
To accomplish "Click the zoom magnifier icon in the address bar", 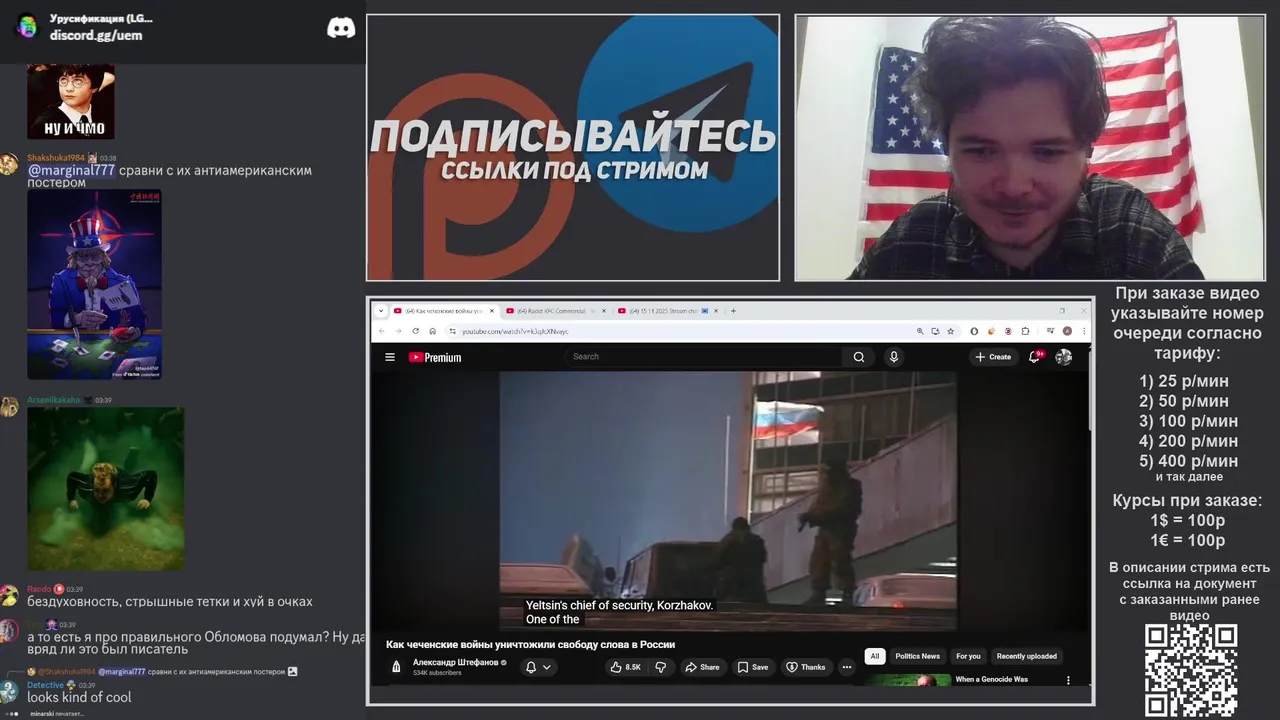I will [920, 331].
